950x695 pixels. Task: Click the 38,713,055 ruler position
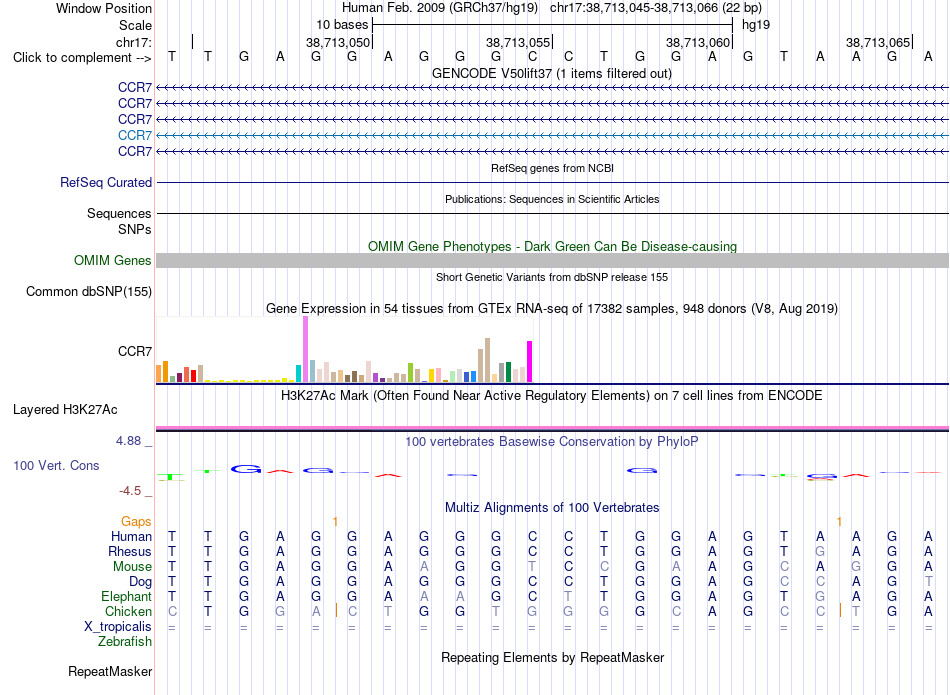coord(518,42)
